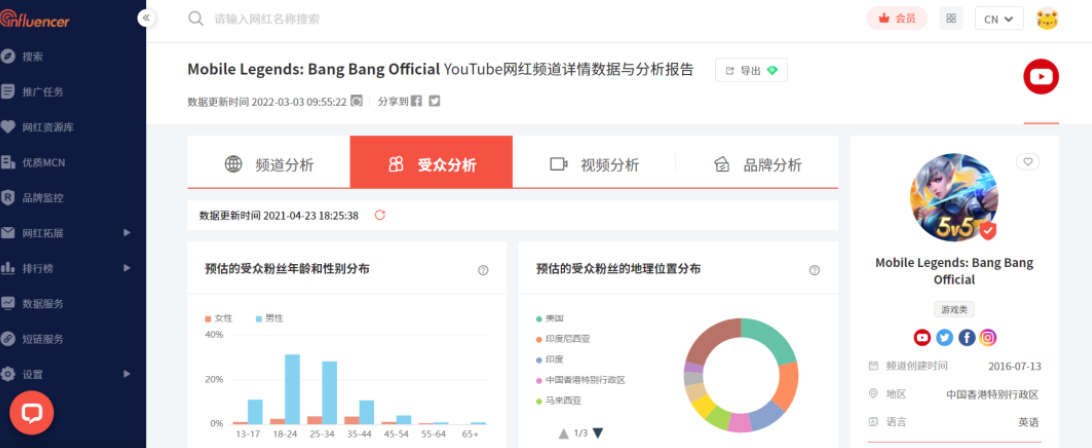Click the 18-24 male bar
Screen dimensions: 1092x448
click(x=292, y=389)
